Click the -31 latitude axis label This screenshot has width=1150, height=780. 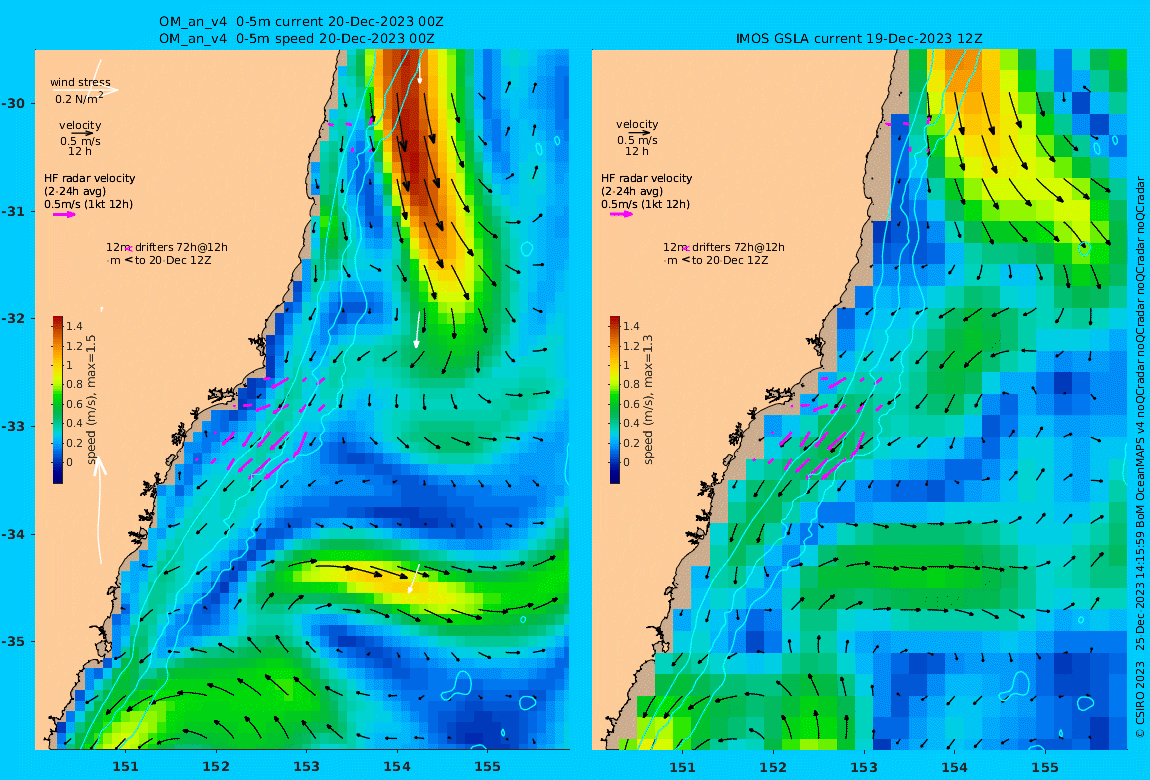[x=12, y=211]
